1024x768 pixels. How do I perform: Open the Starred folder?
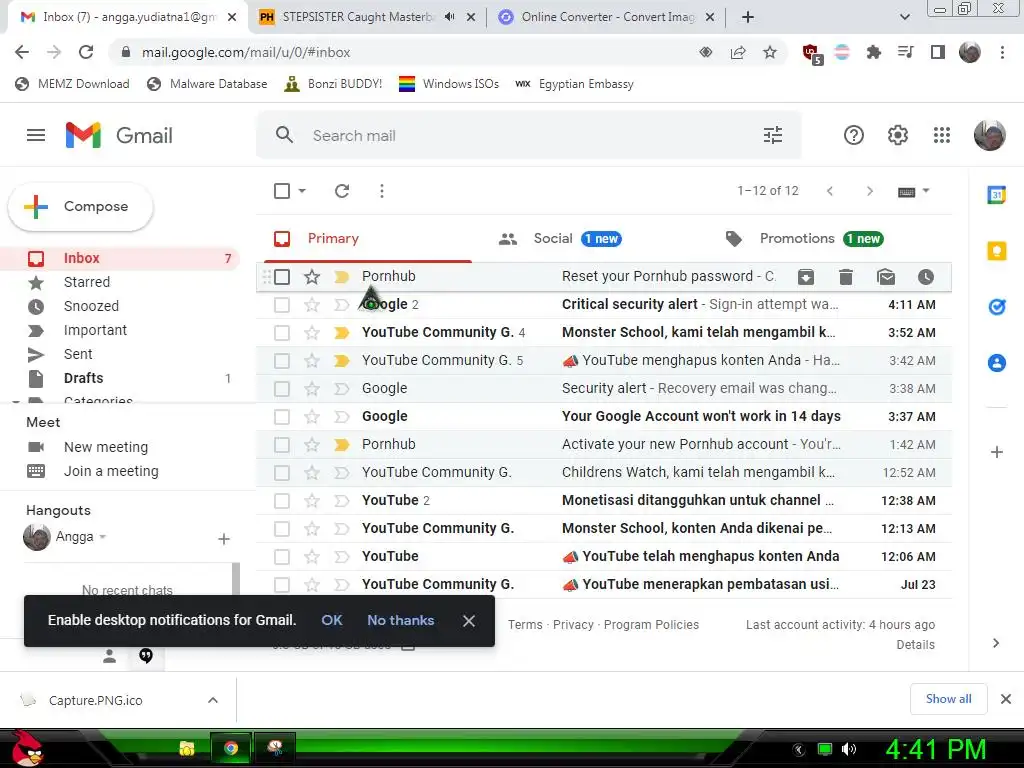pos(87,282)
